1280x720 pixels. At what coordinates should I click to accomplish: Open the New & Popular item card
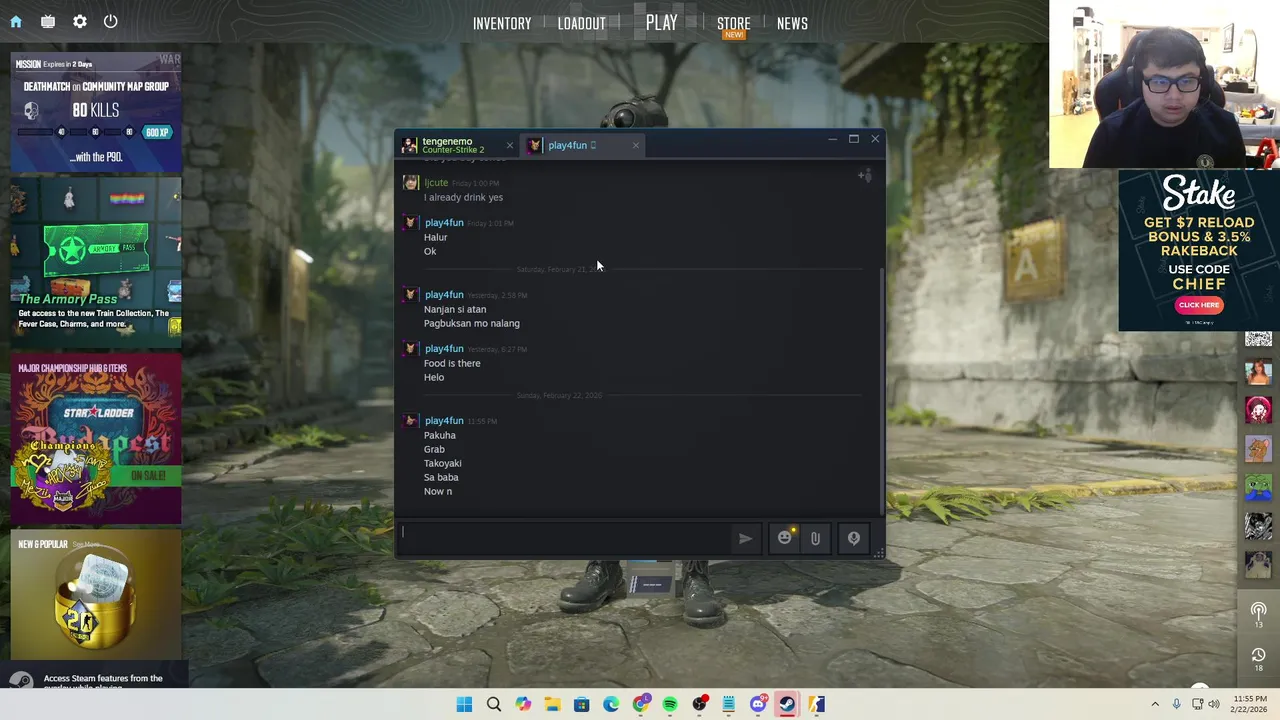point(96,595)
